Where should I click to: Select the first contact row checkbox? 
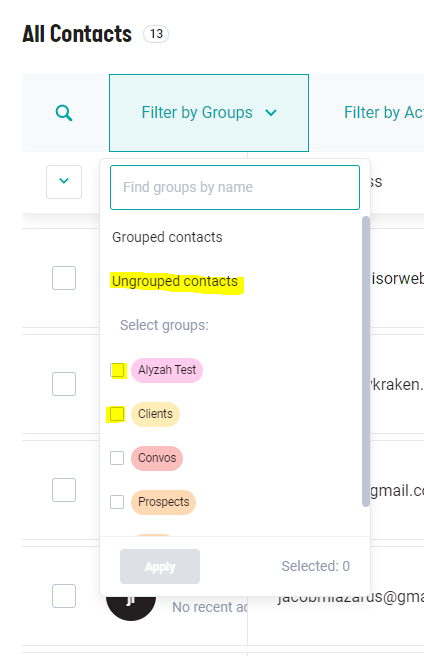coord(64,278)
